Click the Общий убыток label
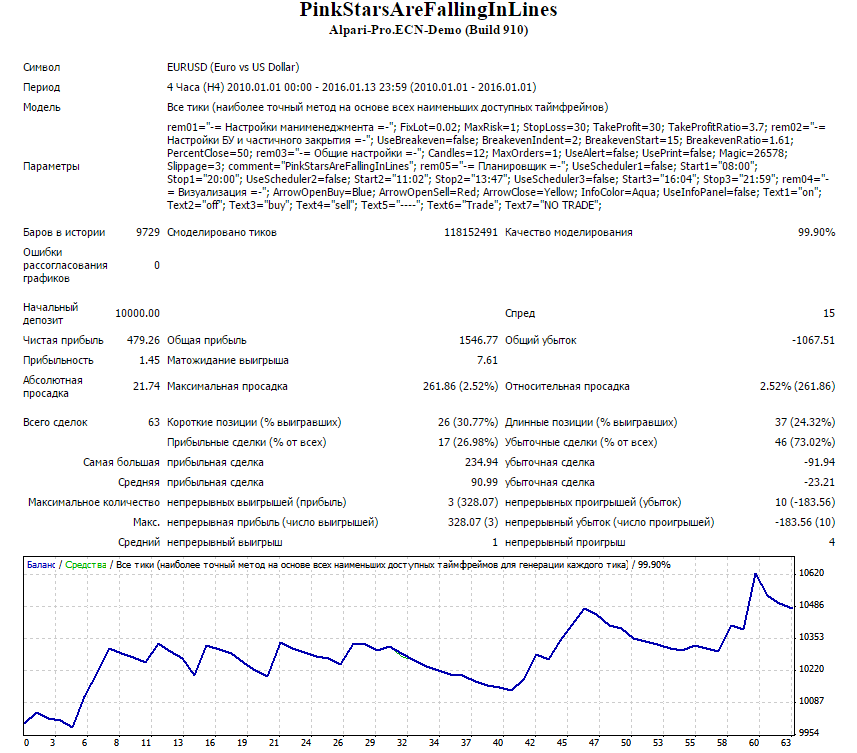Image resolution: width=857 pixels, height=753 pixels. point(541,340)
